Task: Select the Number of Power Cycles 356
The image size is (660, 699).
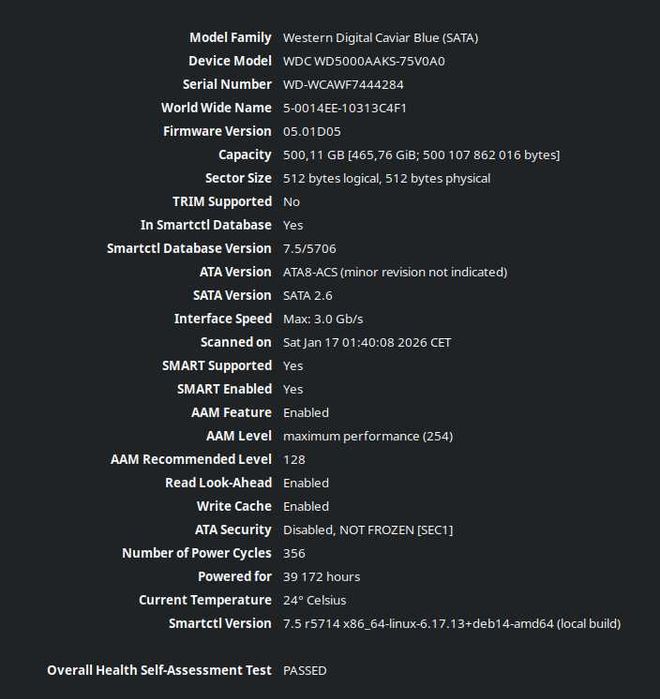Action: (x=294, y=554)
